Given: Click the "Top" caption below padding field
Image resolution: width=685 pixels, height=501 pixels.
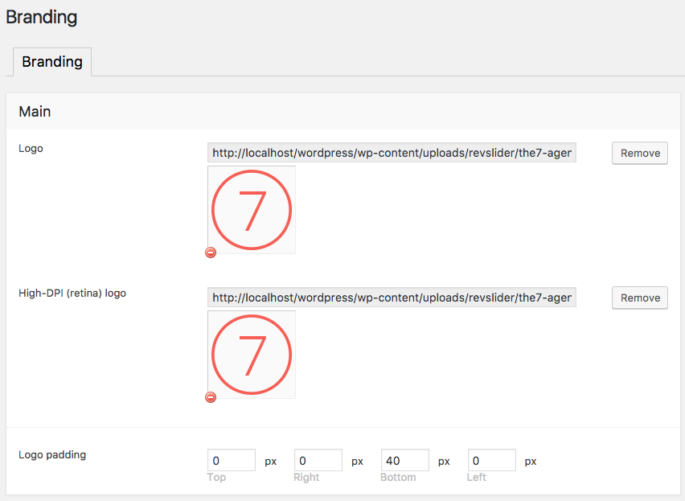Looking at the screenshot, I should point(217,478).
